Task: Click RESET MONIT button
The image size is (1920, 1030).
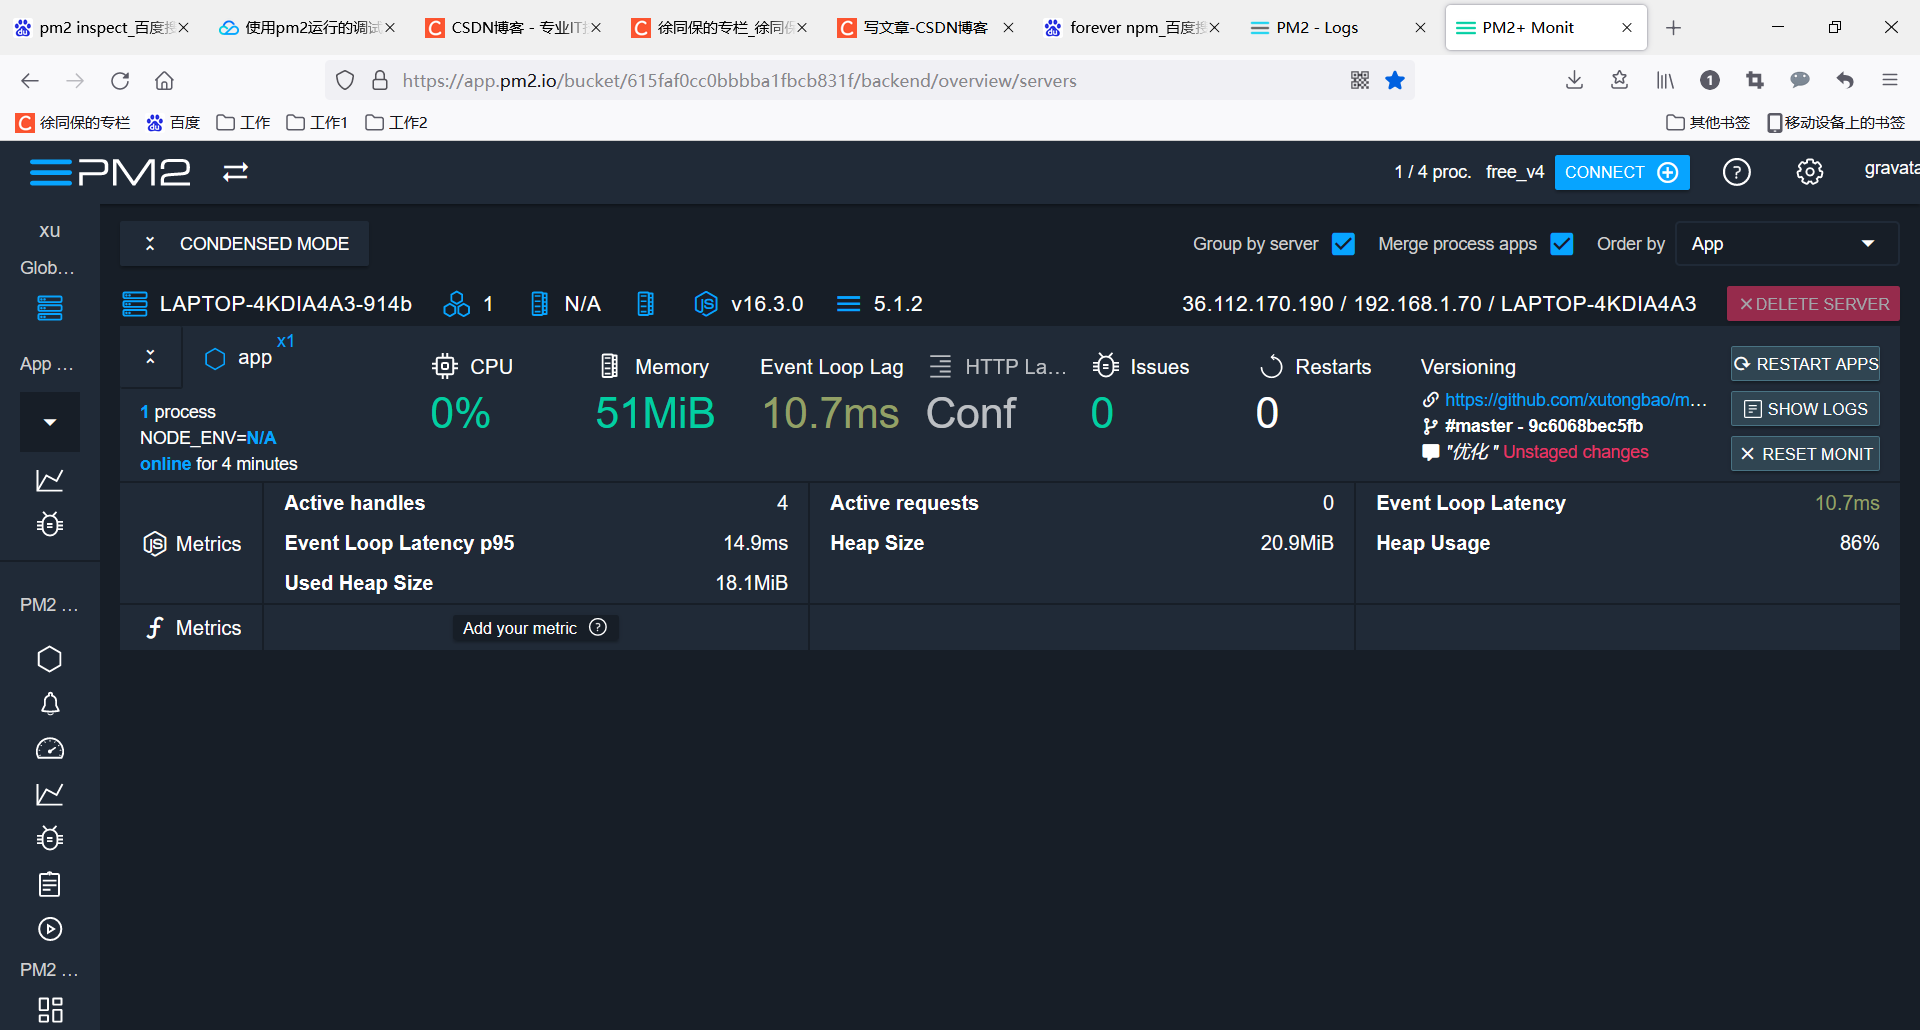Action: pos(1805,454)
